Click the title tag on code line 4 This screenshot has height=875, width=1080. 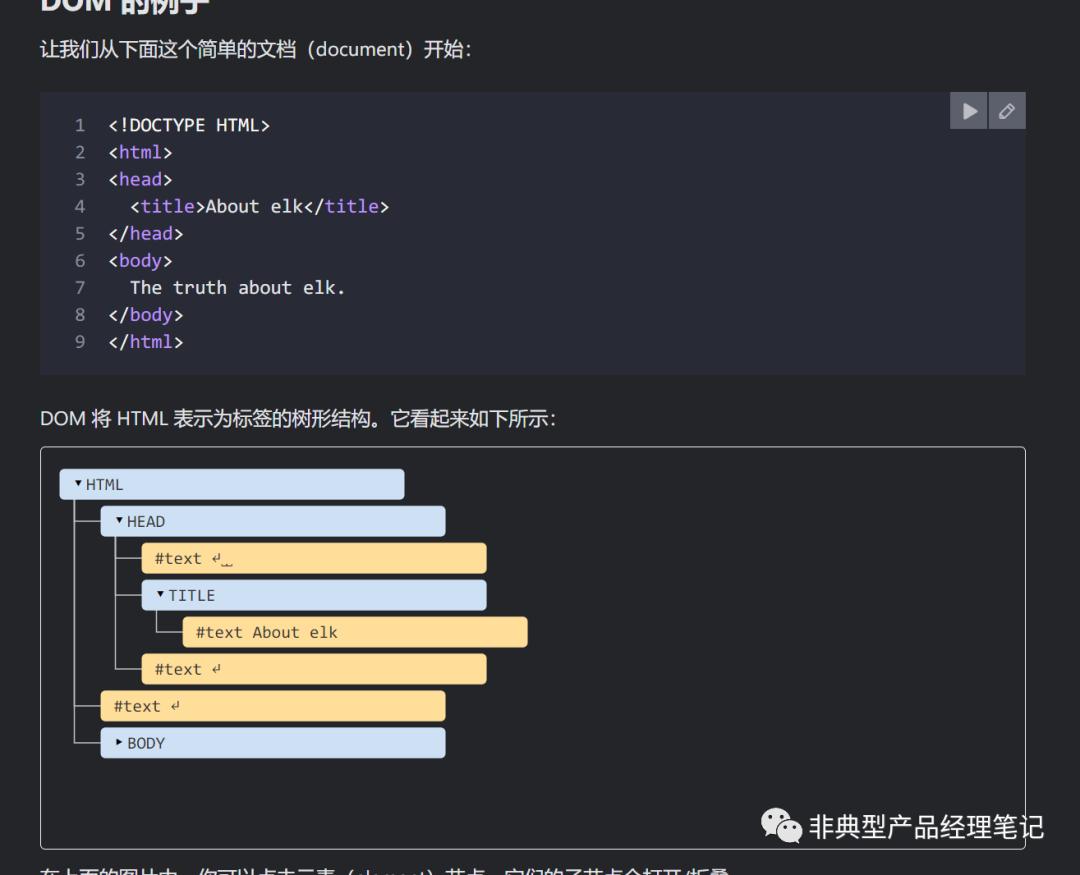[x=166, y=206]
